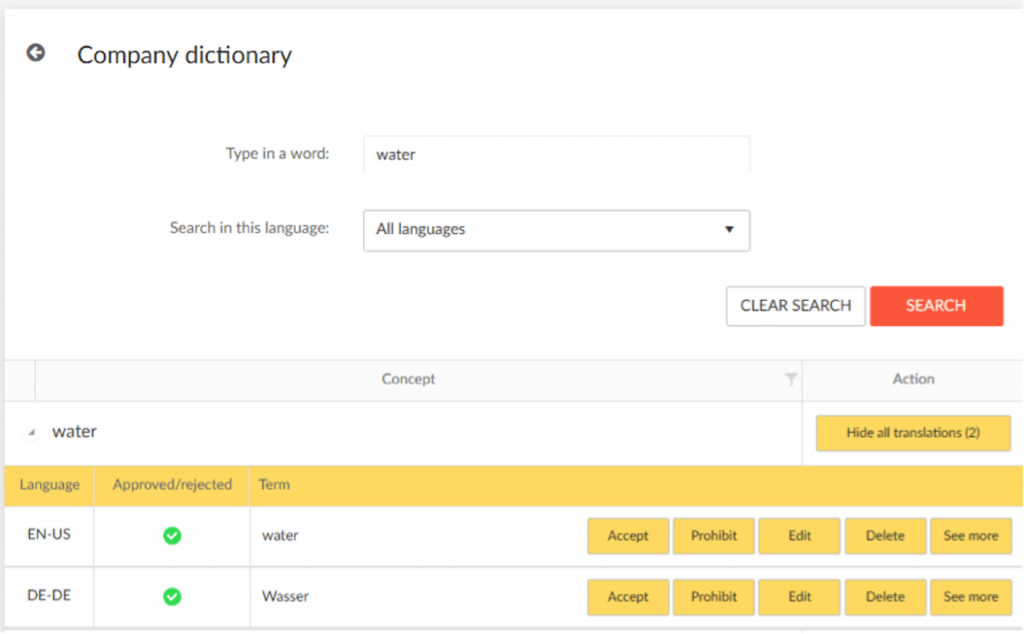Image resolution: width=1024 pixels, height=634 pixels.
Task: Prohibit the EN-US term water
Action: click(714, 536)
